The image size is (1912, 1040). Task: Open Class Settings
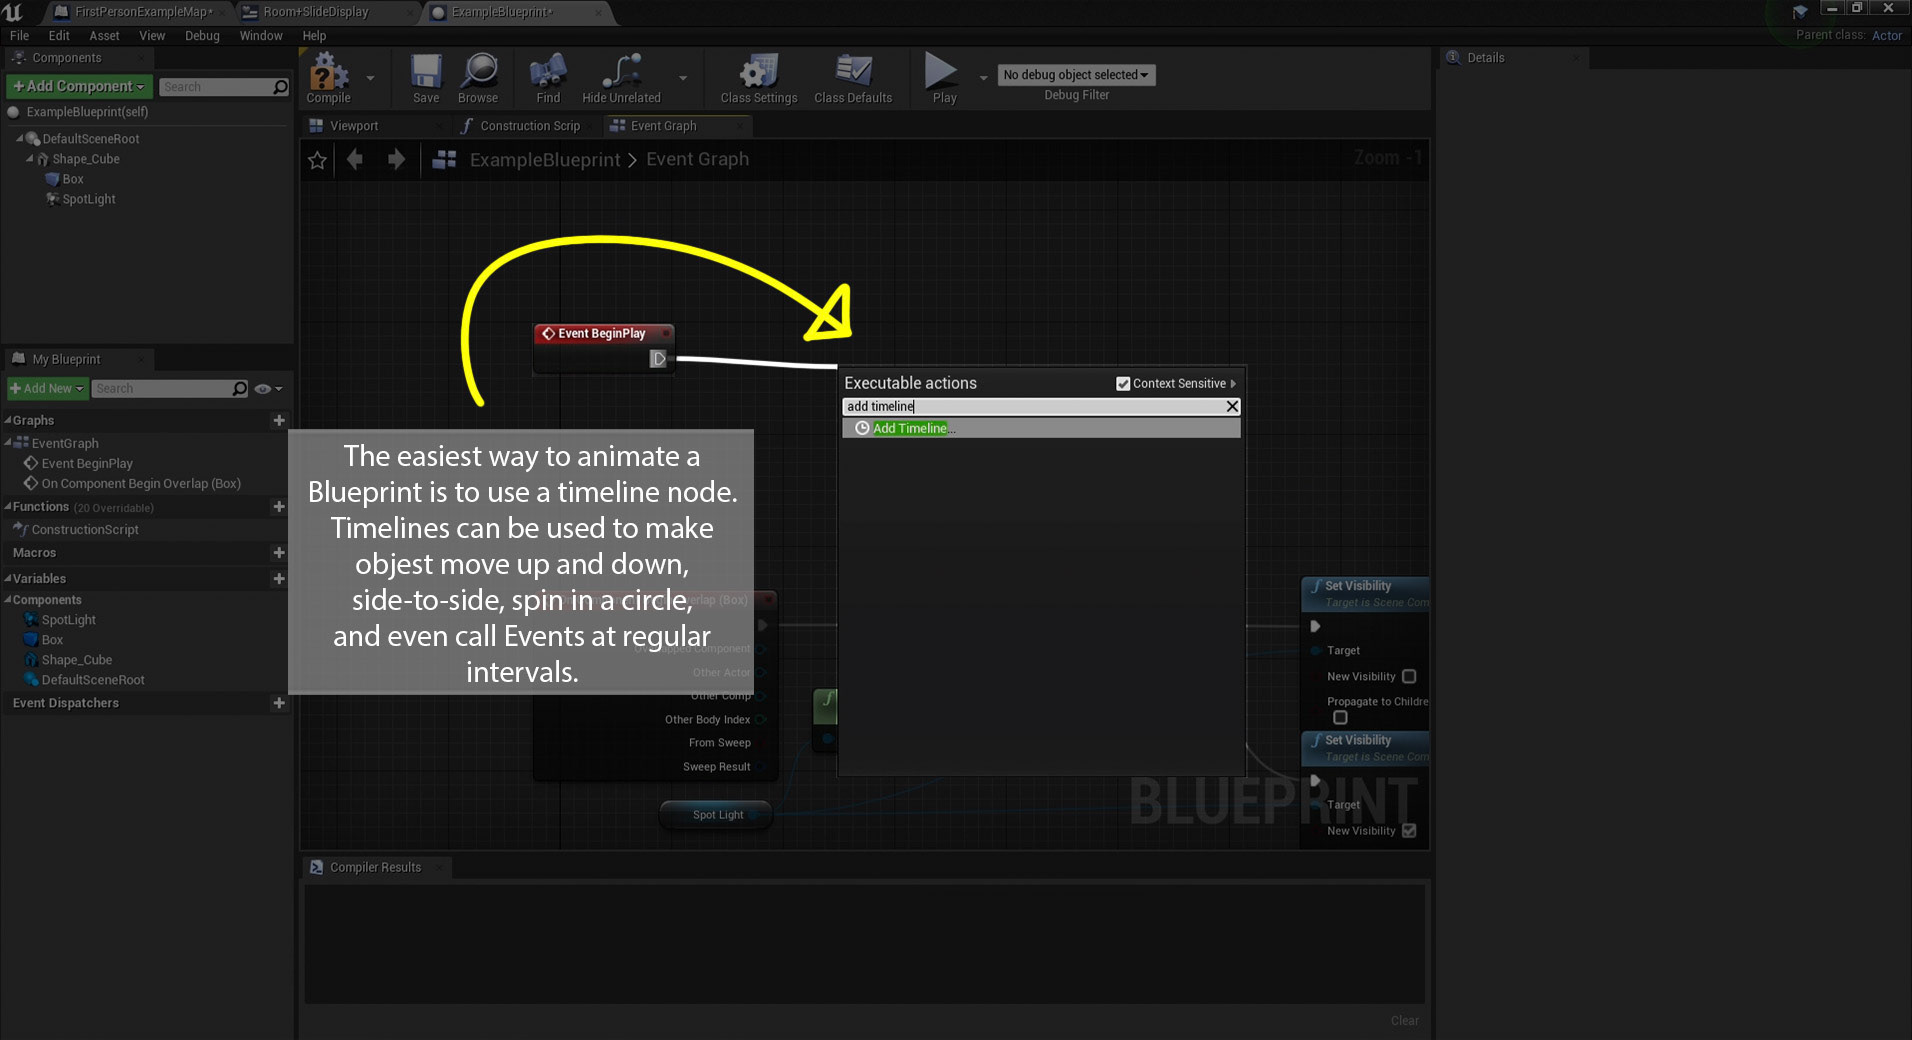tap(759, 79)
